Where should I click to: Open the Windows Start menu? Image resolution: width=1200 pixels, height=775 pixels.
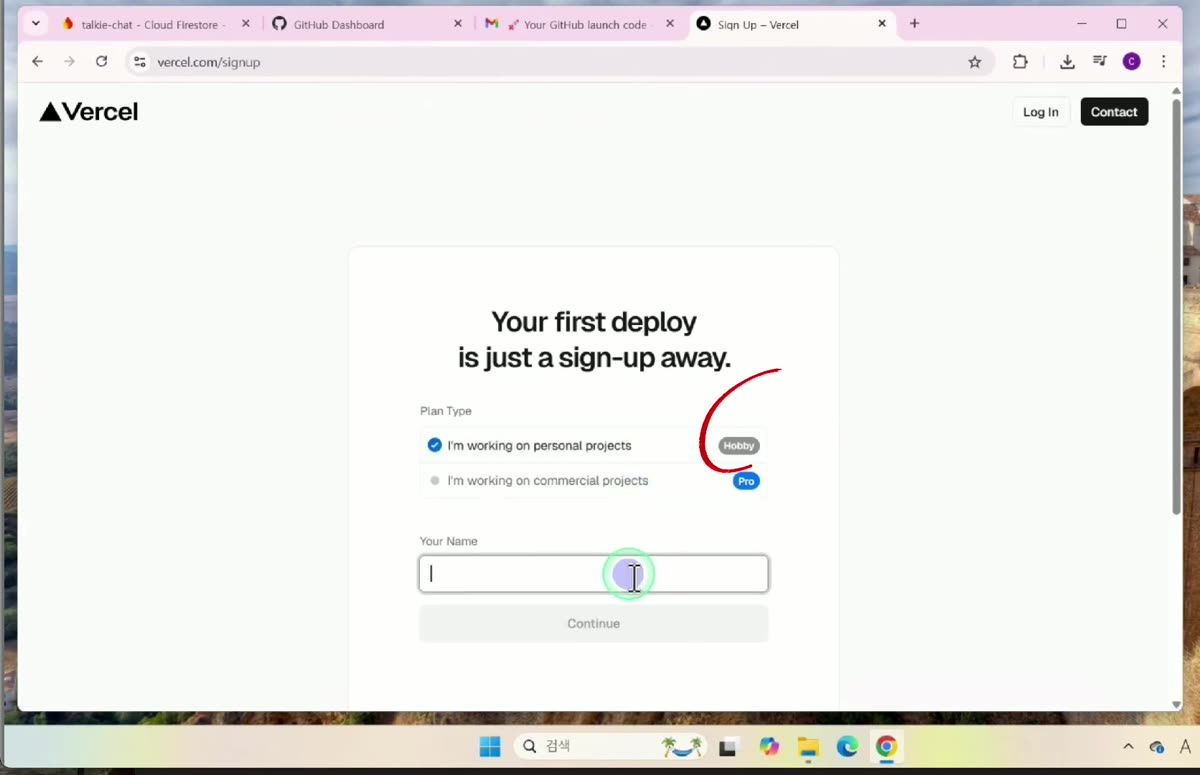click(x=490, y=747)
